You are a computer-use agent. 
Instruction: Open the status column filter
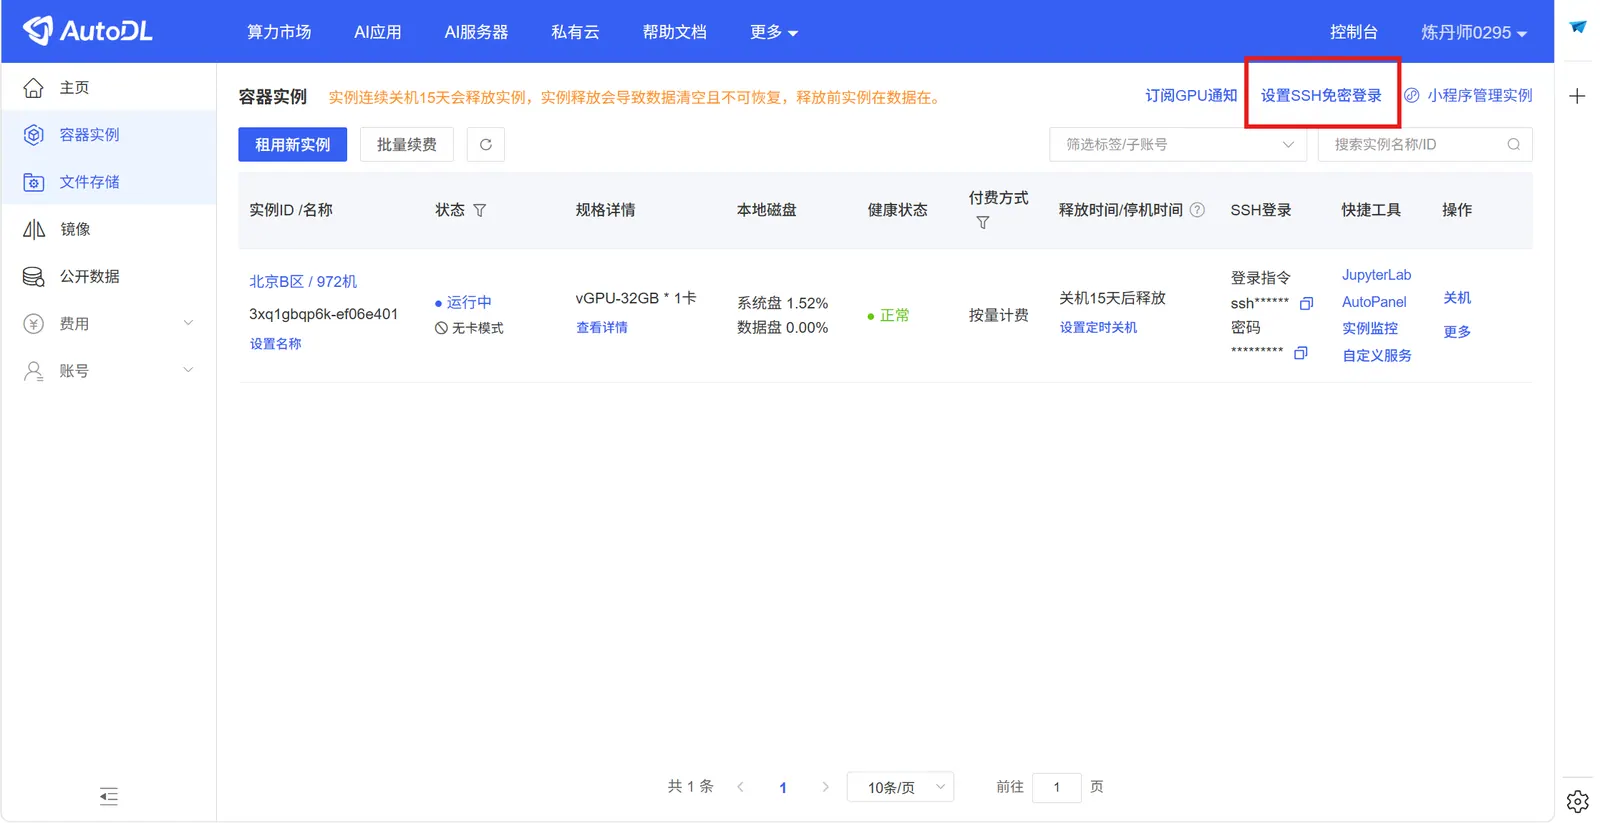pos(480,210)
